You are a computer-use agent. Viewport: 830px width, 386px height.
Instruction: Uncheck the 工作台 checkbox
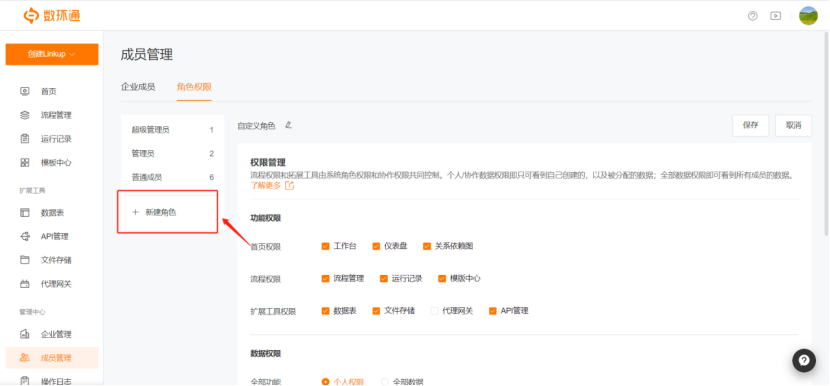point(326,246)
